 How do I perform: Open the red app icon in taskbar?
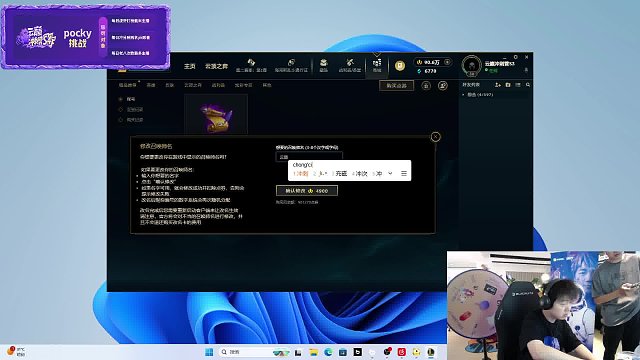click(402, 352)
